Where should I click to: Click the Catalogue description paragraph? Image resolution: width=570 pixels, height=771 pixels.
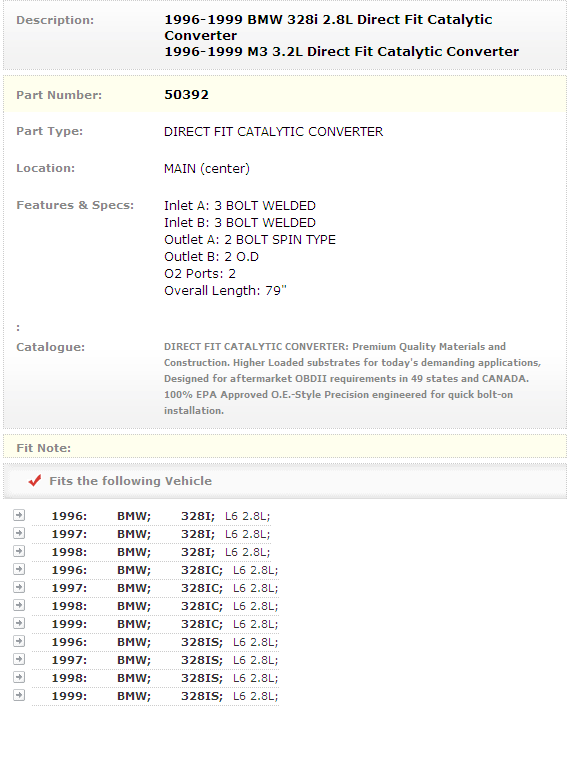point(353,379)
